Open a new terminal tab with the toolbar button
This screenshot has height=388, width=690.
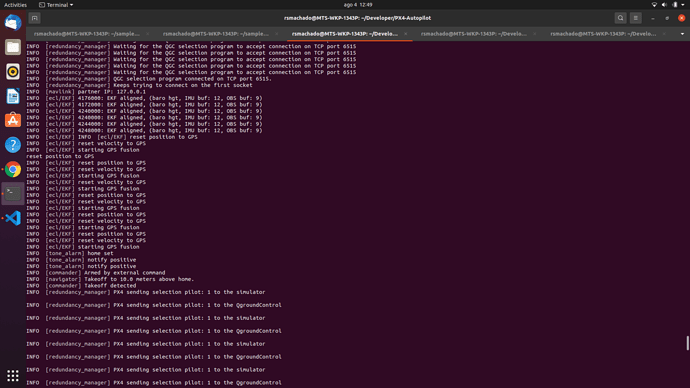tap(34, 18)
